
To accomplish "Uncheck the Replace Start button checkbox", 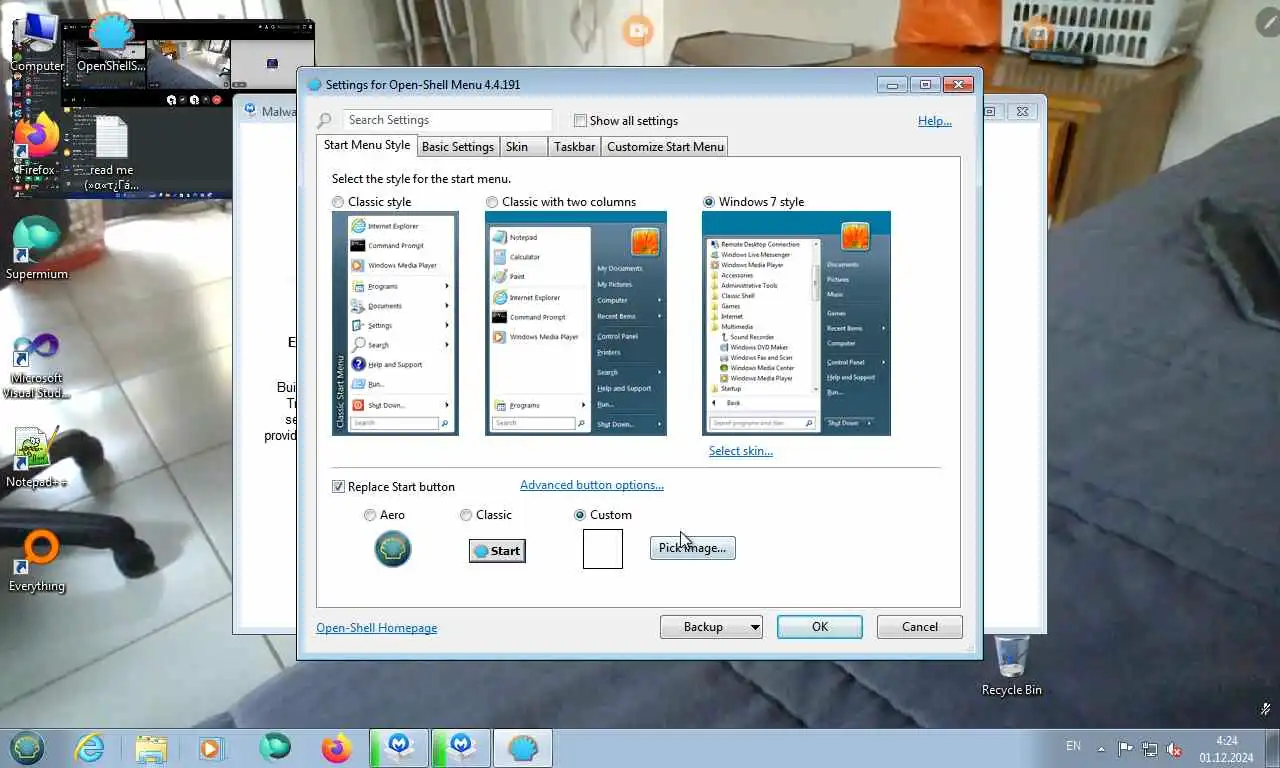I will (338, 487).
